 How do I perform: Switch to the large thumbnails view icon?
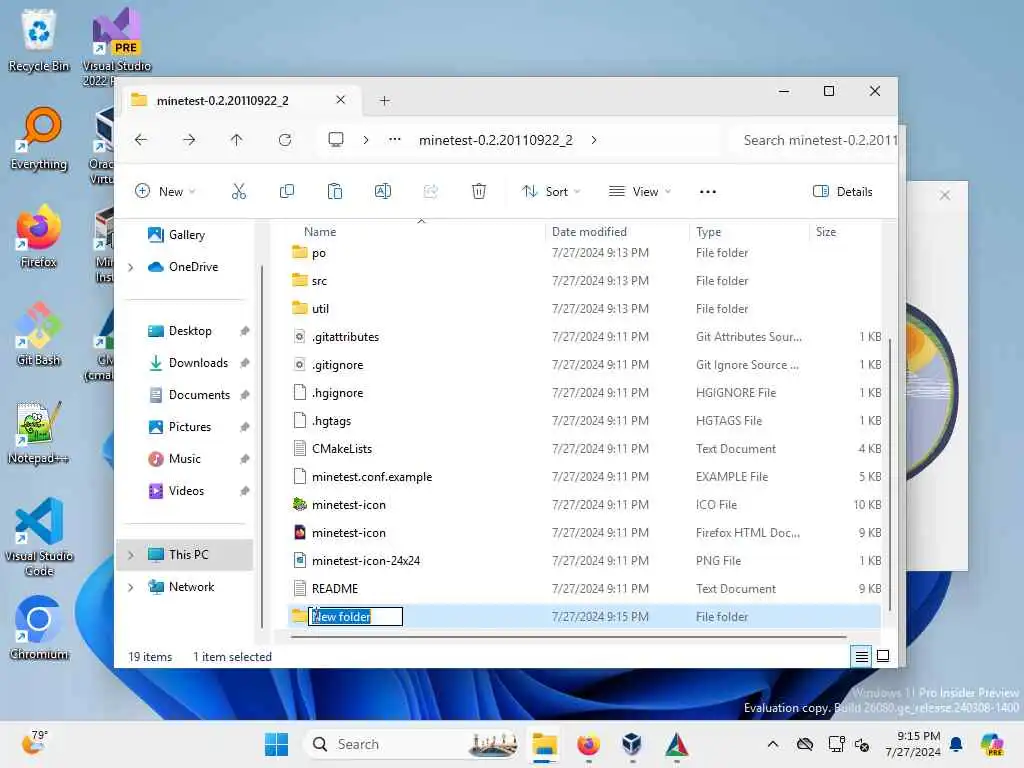(883, 656)
